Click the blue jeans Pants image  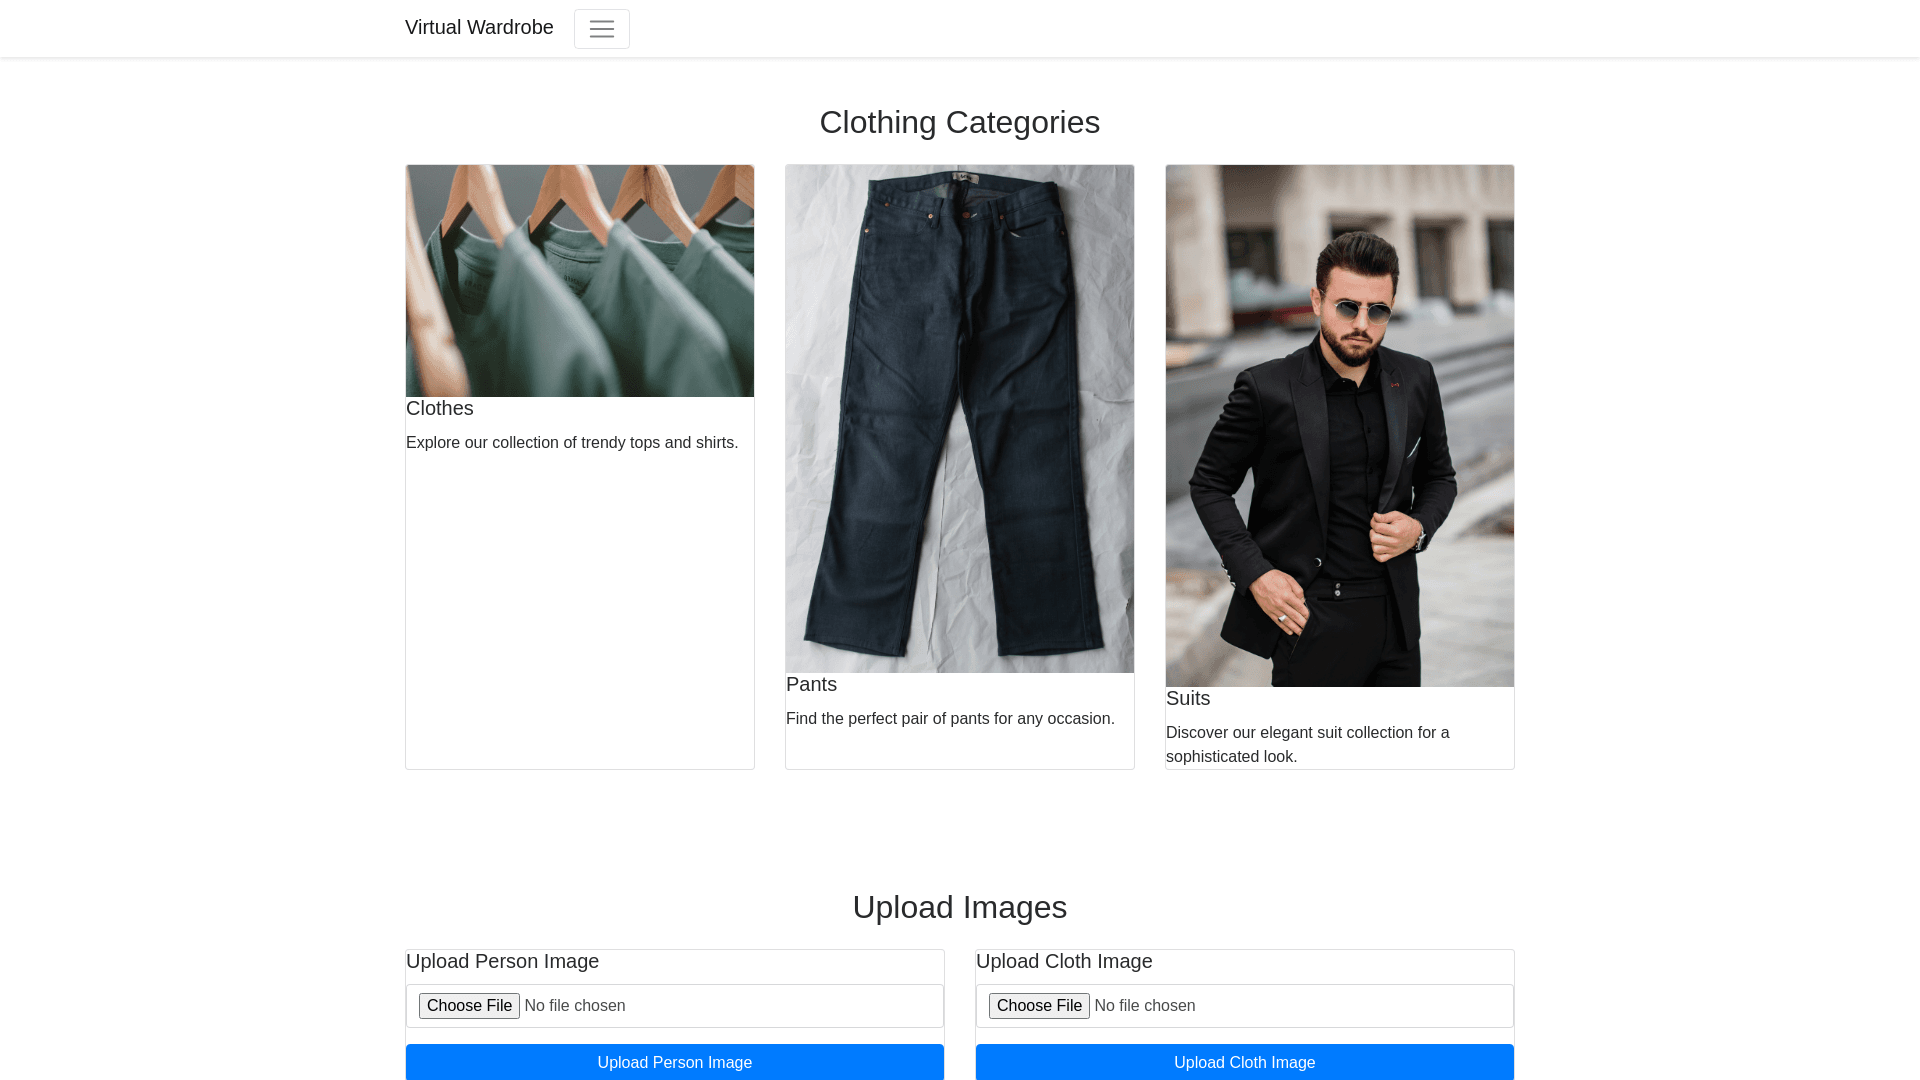click(960, 419)
